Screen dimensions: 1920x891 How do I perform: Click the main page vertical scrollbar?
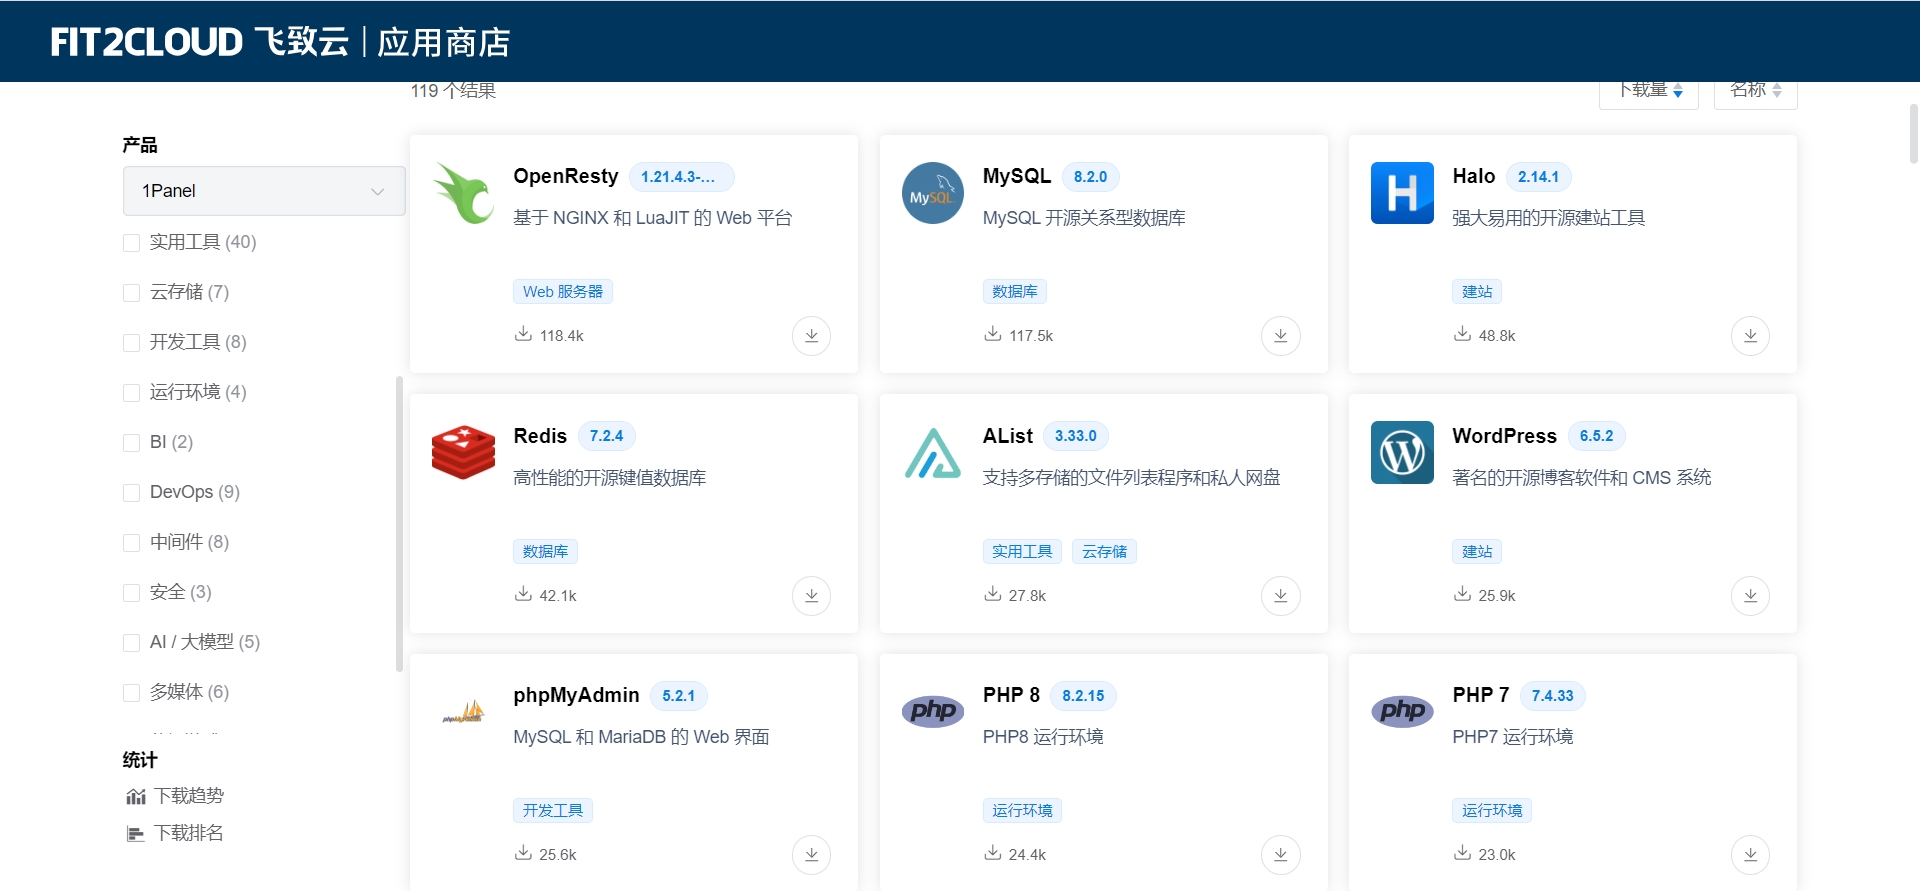1914,132
